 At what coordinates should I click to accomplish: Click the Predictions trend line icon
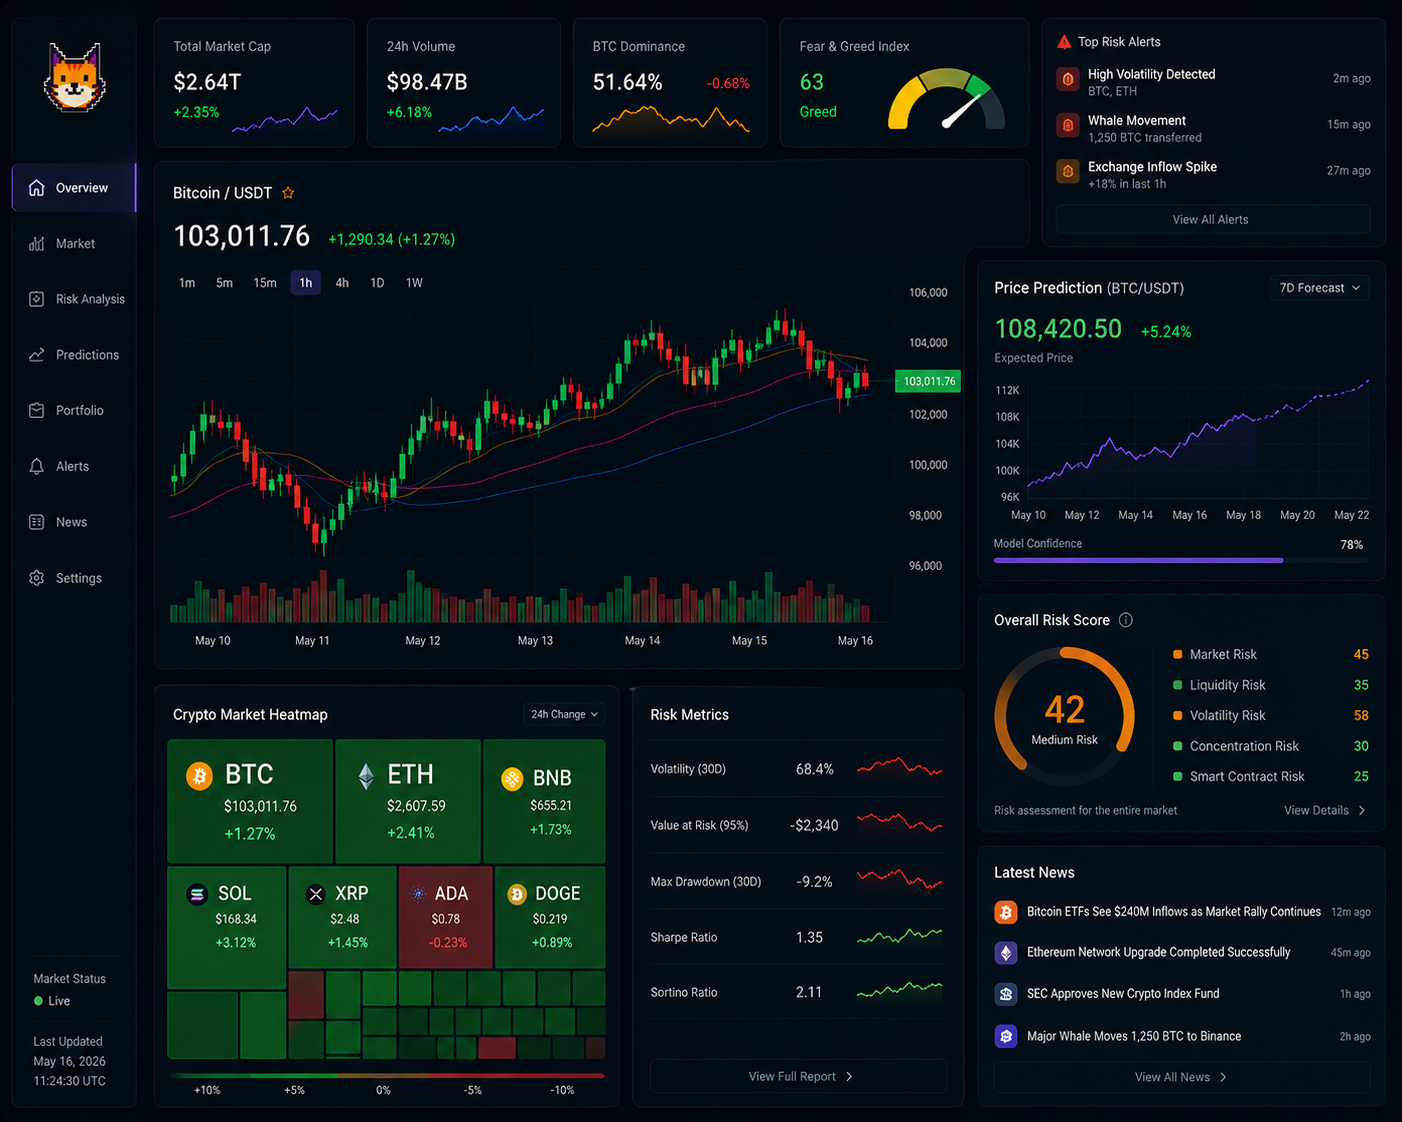tap(37, 355)
